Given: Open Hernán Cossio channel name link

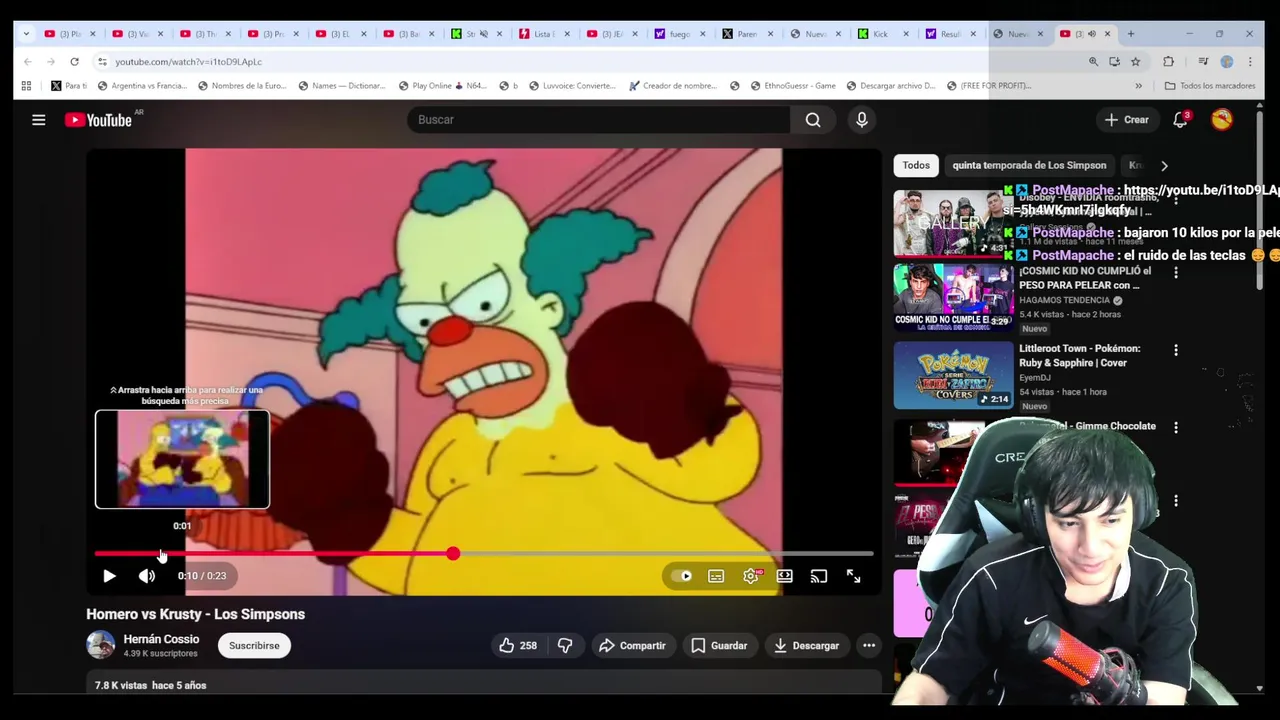Looking at the screenshot, I should [x=161, y=639].
